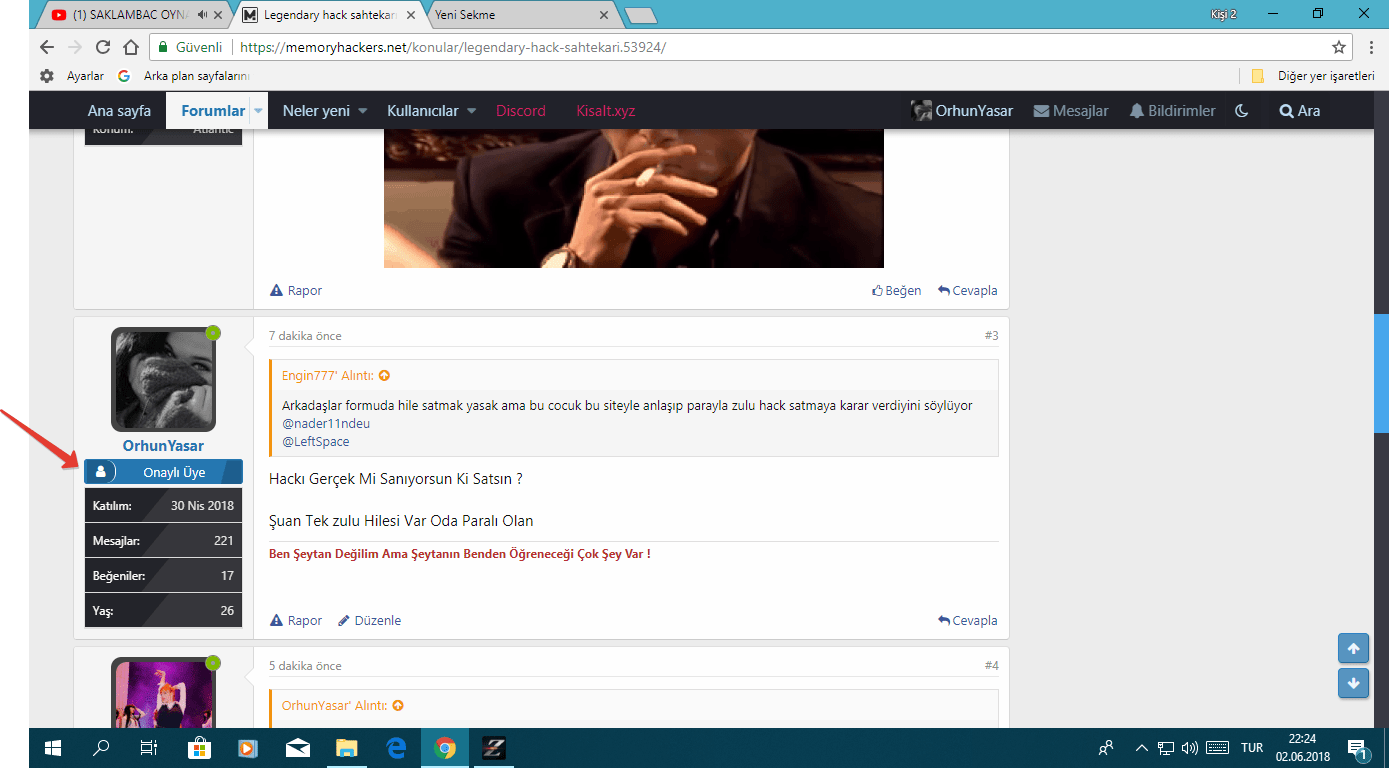Image resolution: width=1389 pixels, height=768 pixels.
Task: Open post #3 permalink
Action: tap(991, 336)
